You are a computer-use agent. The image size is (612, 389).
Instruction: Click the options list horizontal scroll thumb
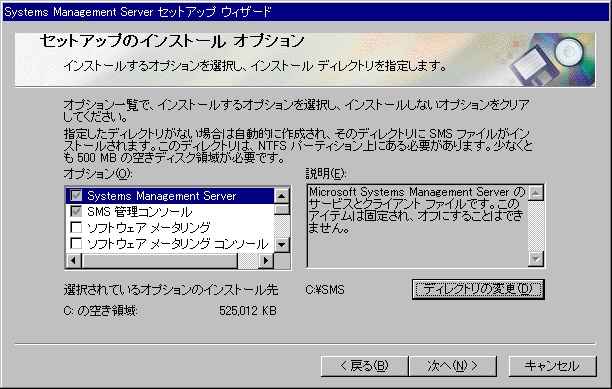point(160,260)
